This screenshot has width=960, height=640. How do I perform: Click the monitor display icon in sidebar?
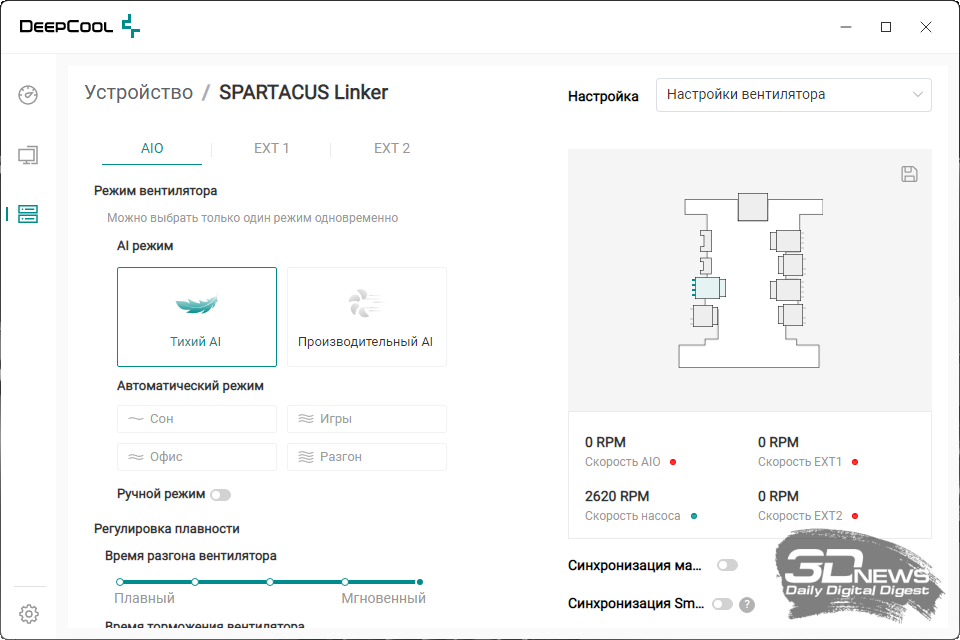pyautogui.click(x=28, y=155)
